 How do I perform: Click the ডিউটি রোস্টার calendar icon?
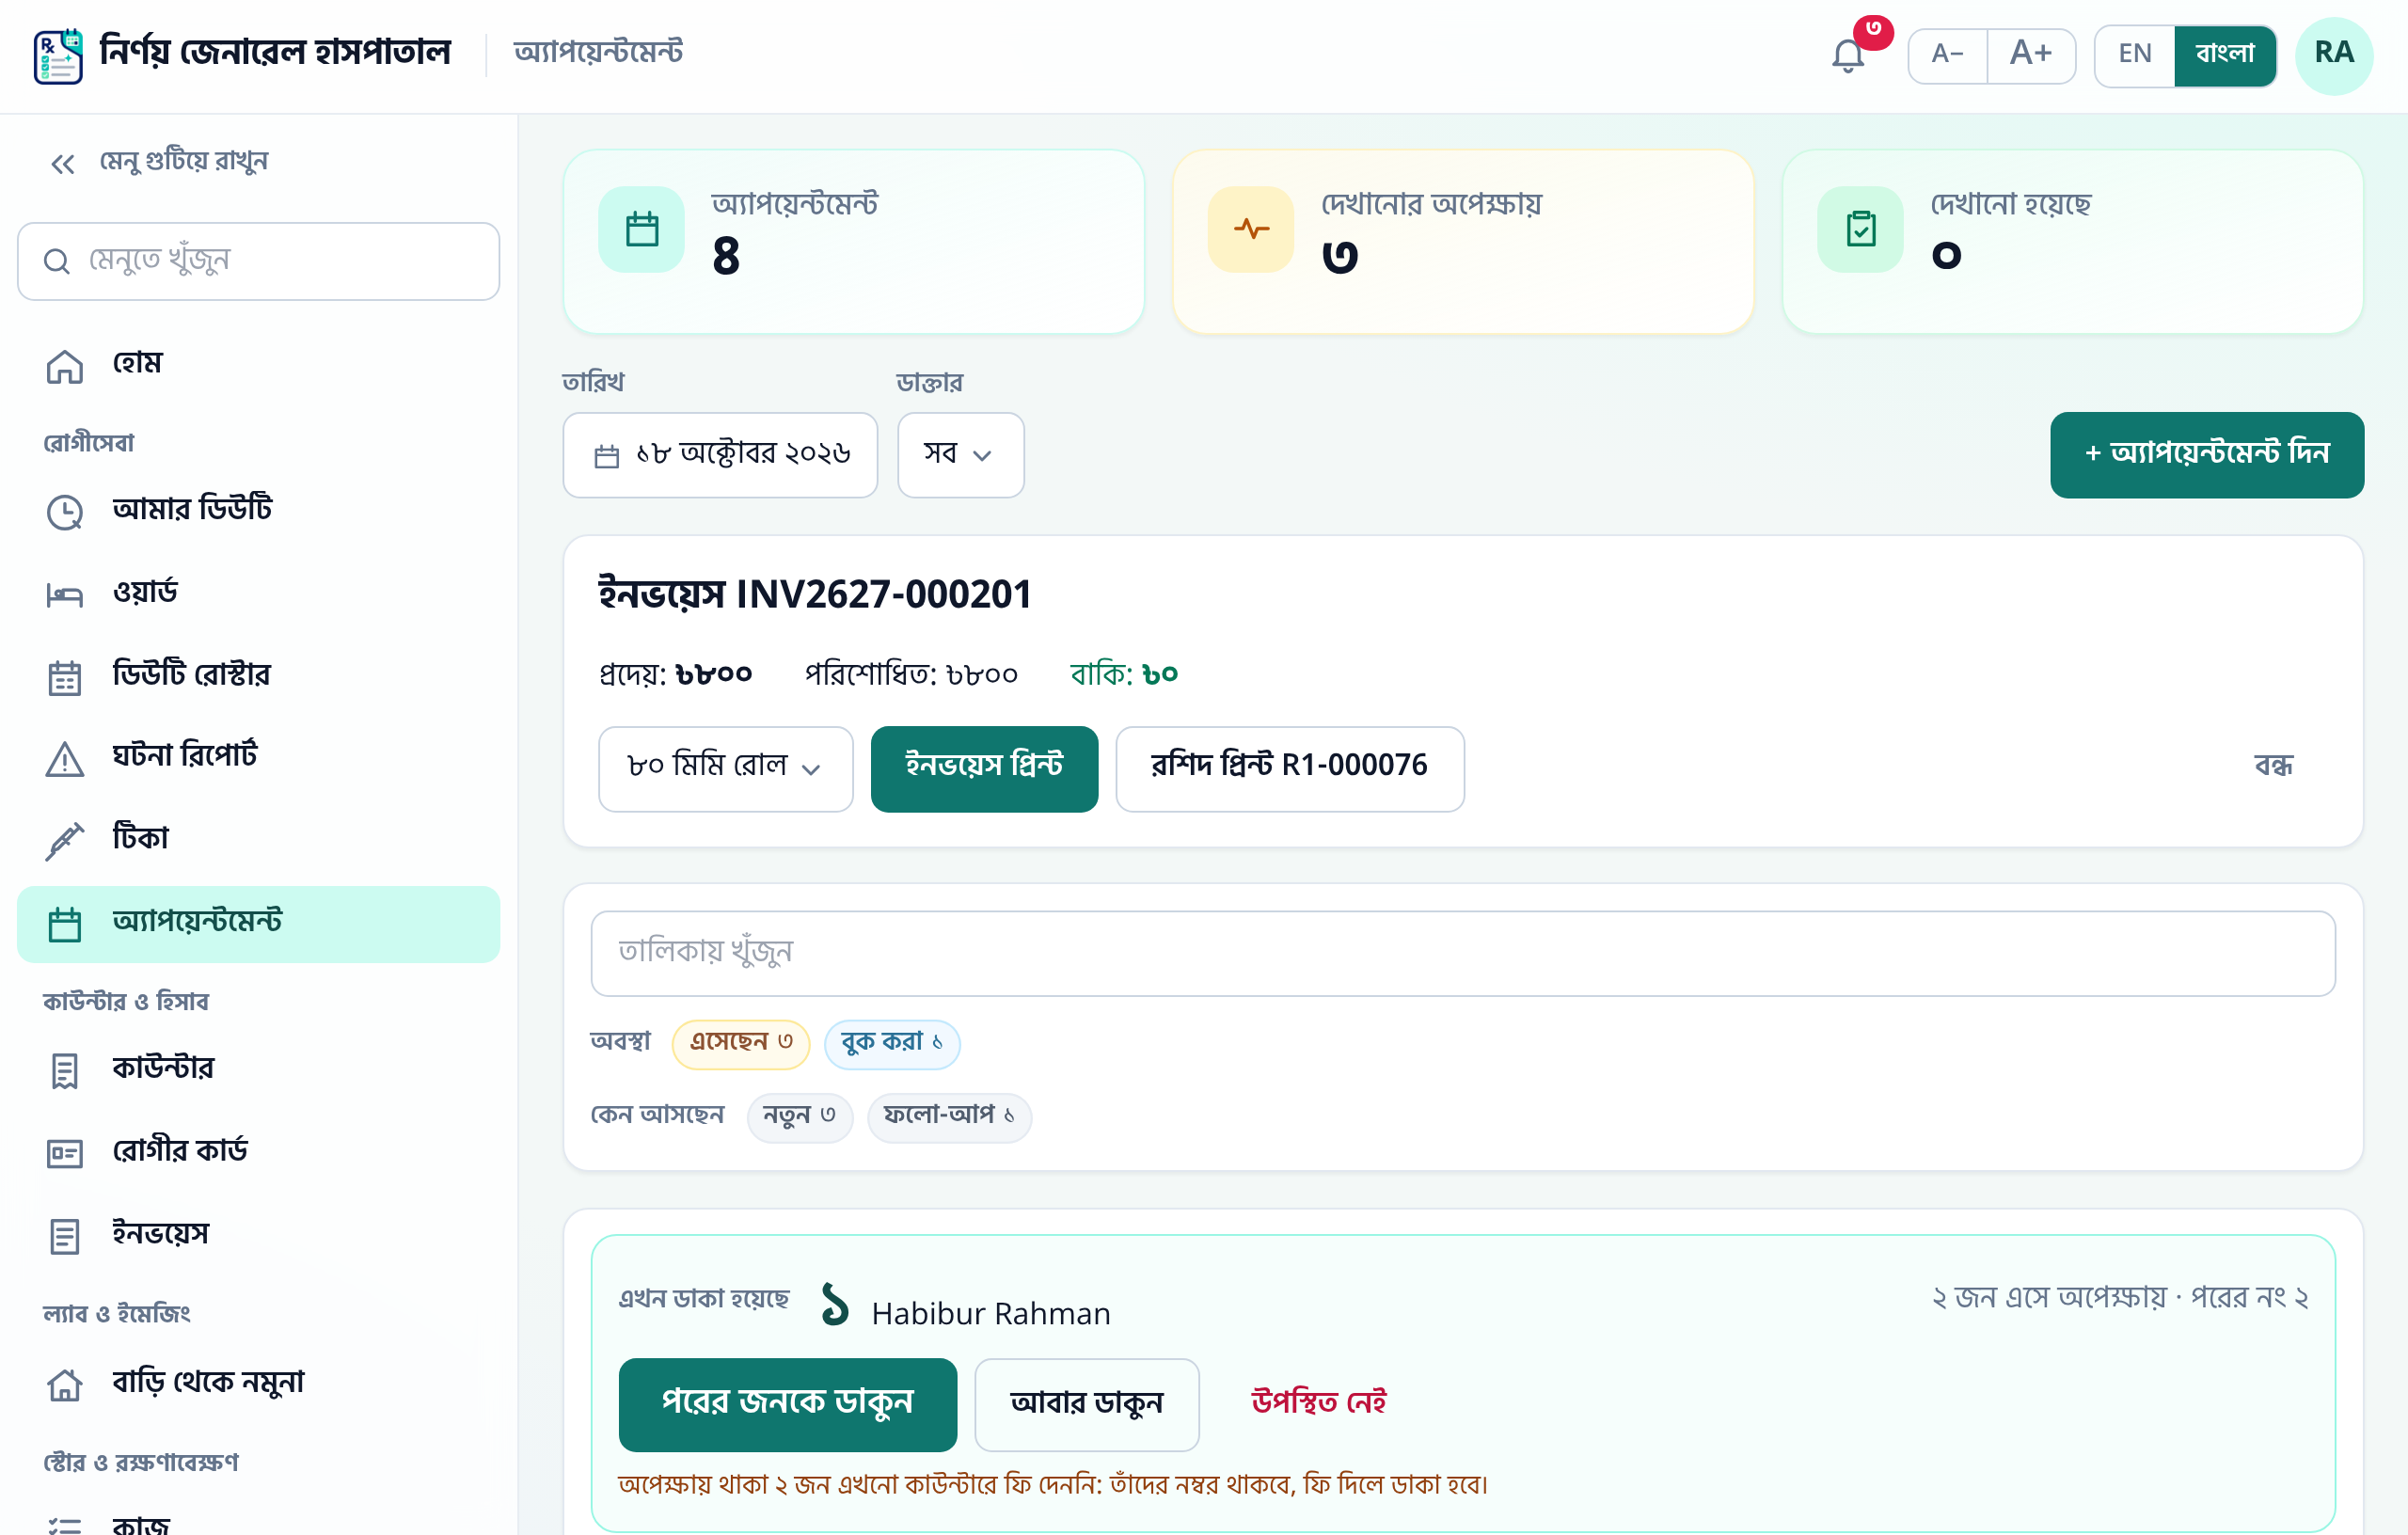point(65,677)
